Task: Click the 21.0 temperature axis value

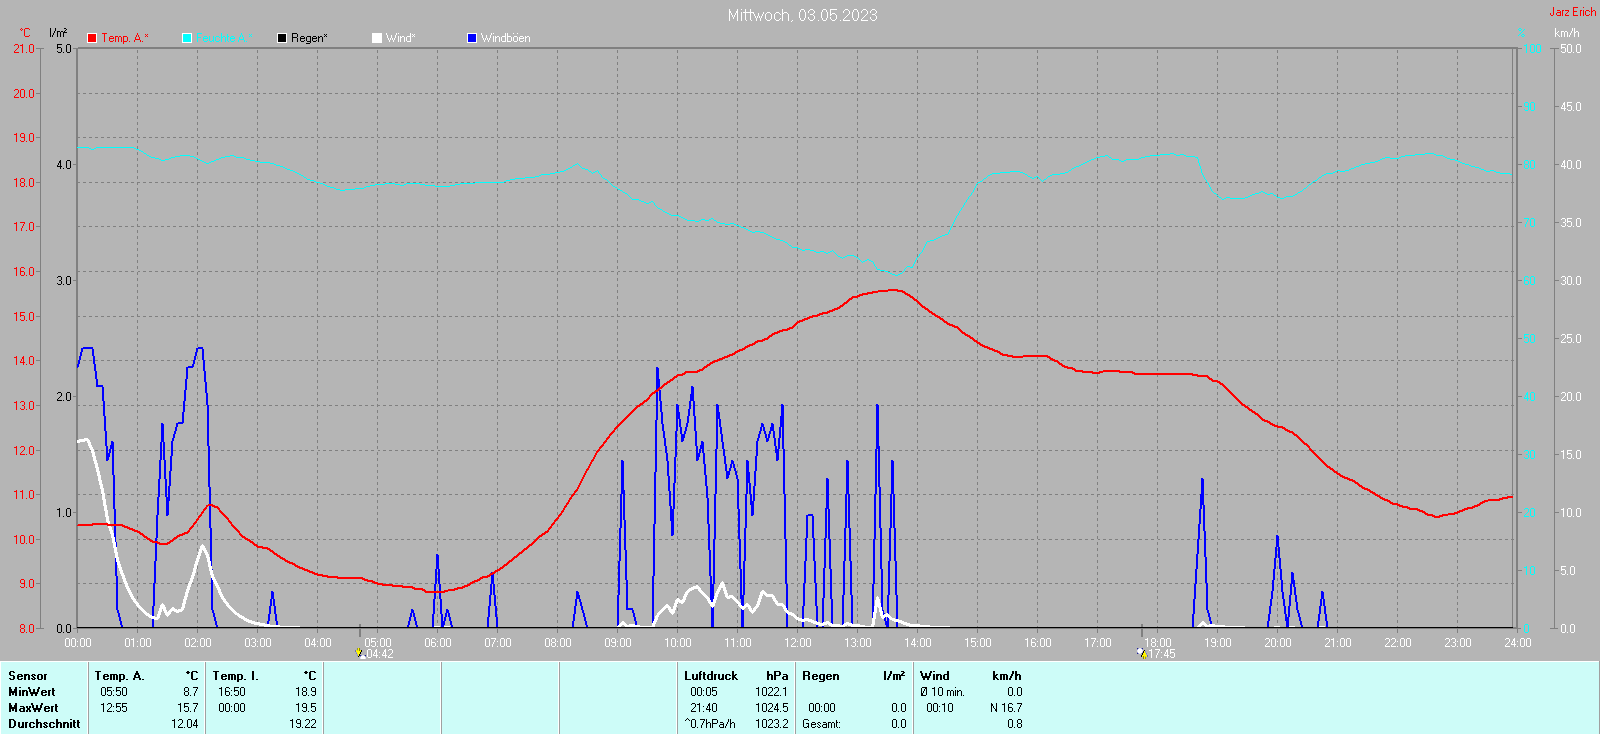Action: coord(23,49)
